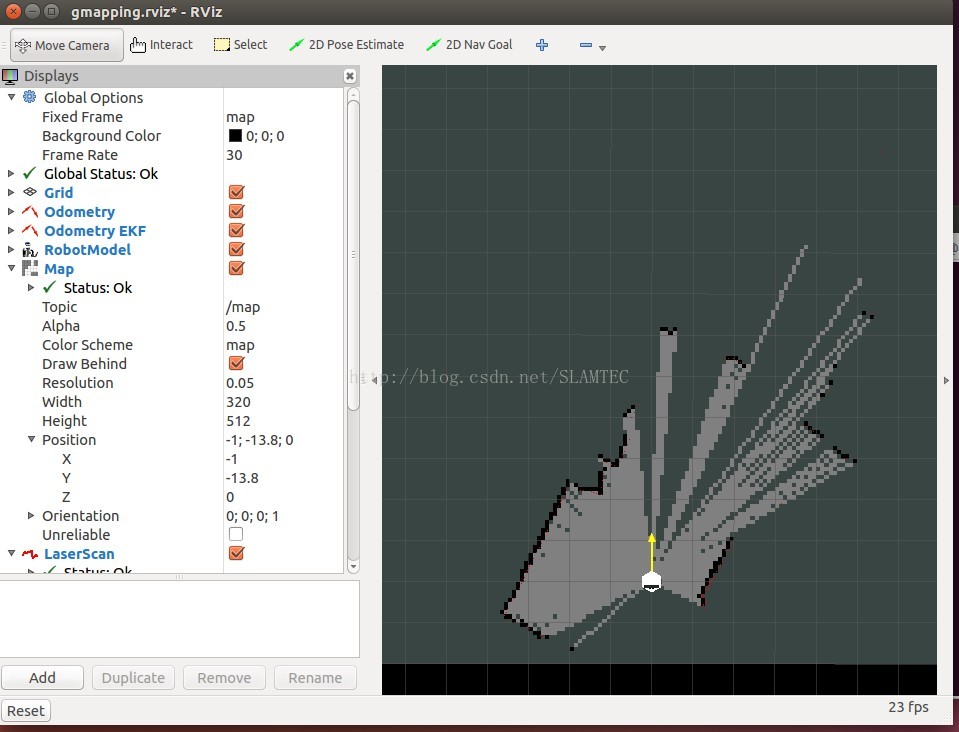Image resolution: width=959 pixels, height=732 pixels.
Task: Expand the Map Status Ok node
Action: tap(31, 287)
